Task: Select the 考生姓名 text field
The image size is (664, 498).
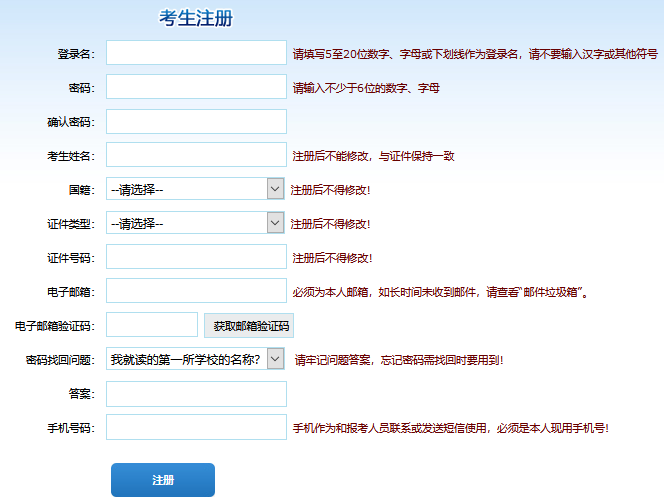Action: pyautogui.click(x=196, y=155)
